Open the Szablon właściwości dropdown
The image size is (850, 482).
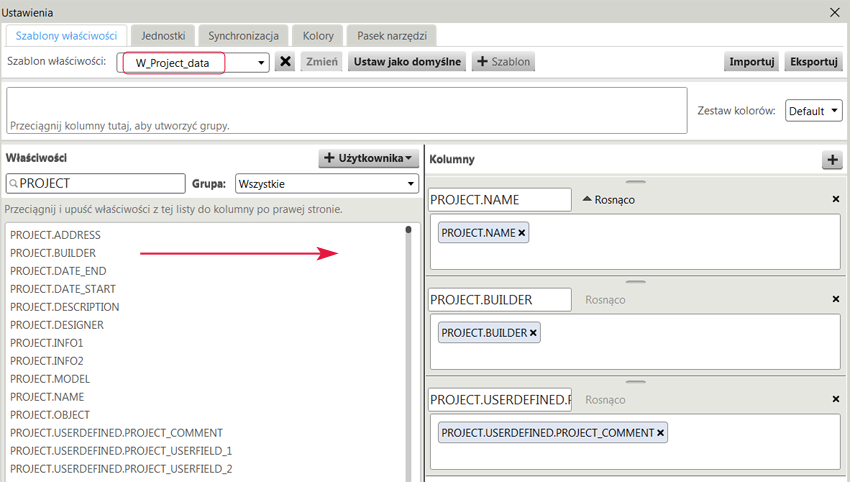click(194, 62)
